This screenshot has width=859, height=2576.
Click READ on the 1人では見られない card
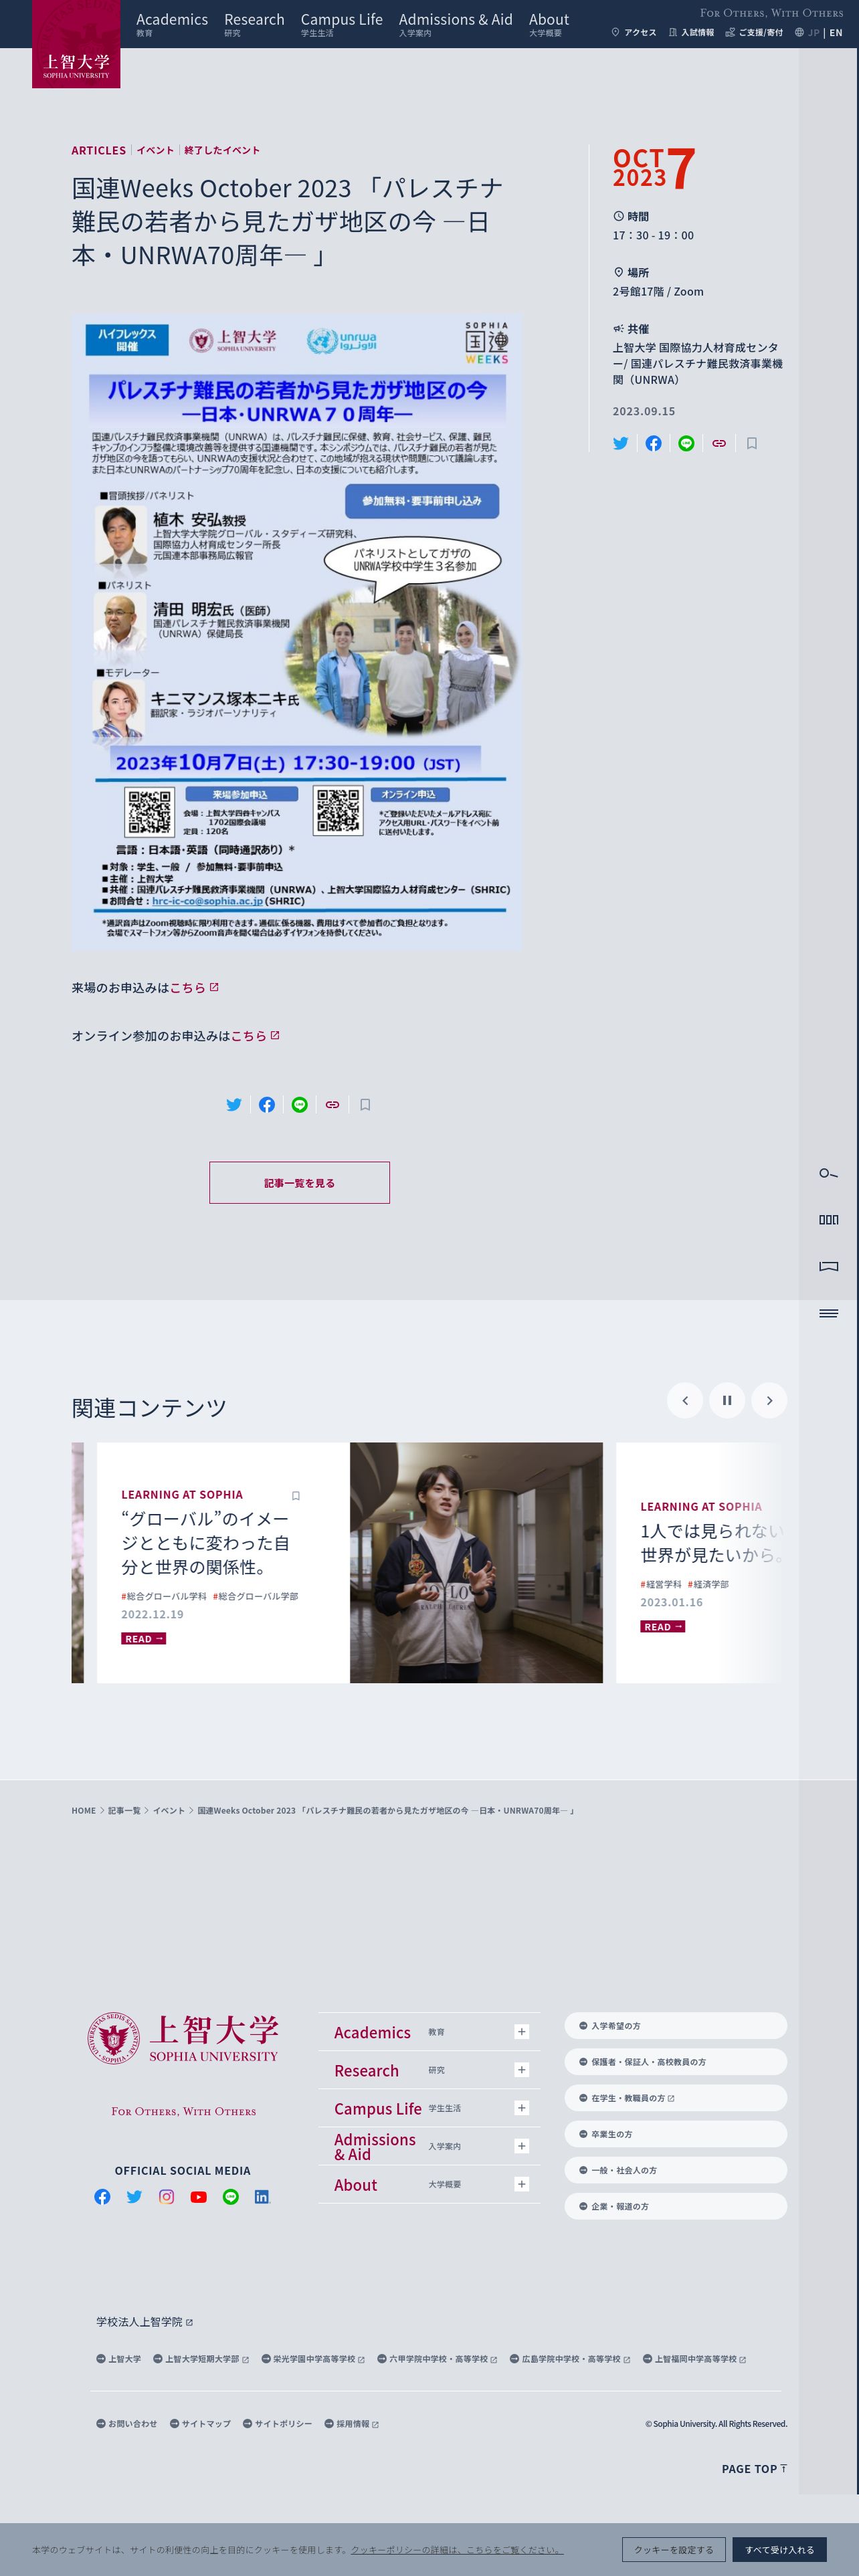(x=663, y=1626)
